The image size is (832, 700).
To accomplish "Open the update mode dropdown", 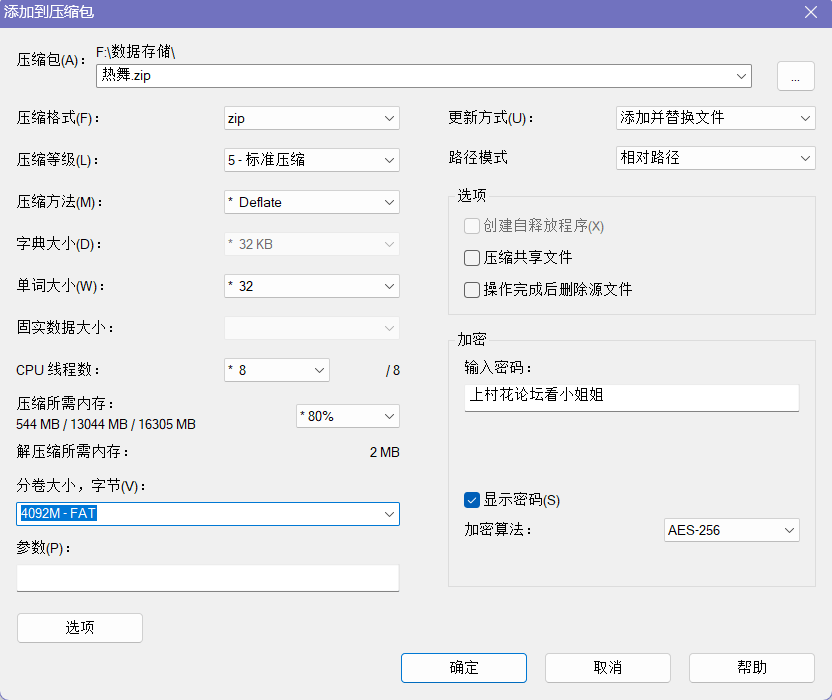I will pyautogui.click(x=715, y=118).
